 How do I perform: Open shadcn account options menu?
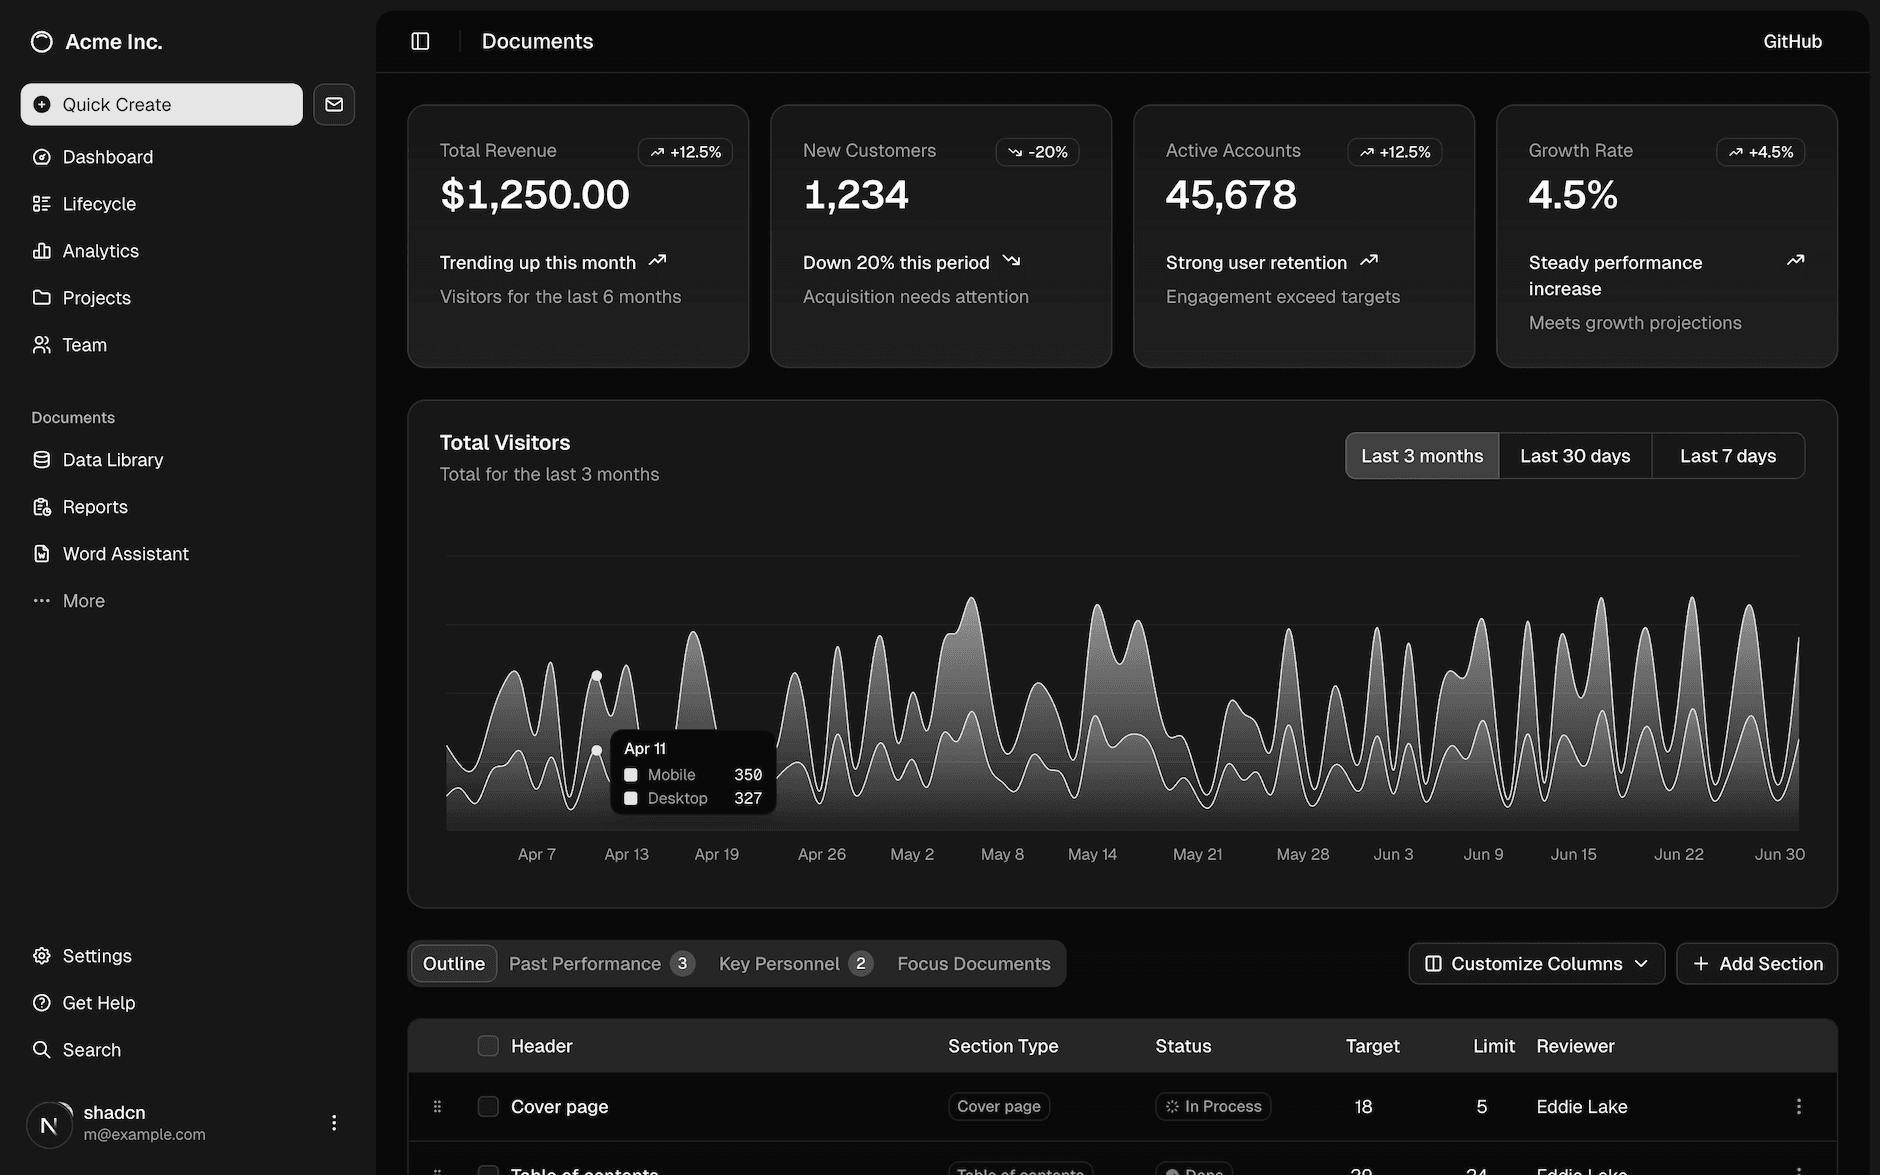pos(334,1122)
